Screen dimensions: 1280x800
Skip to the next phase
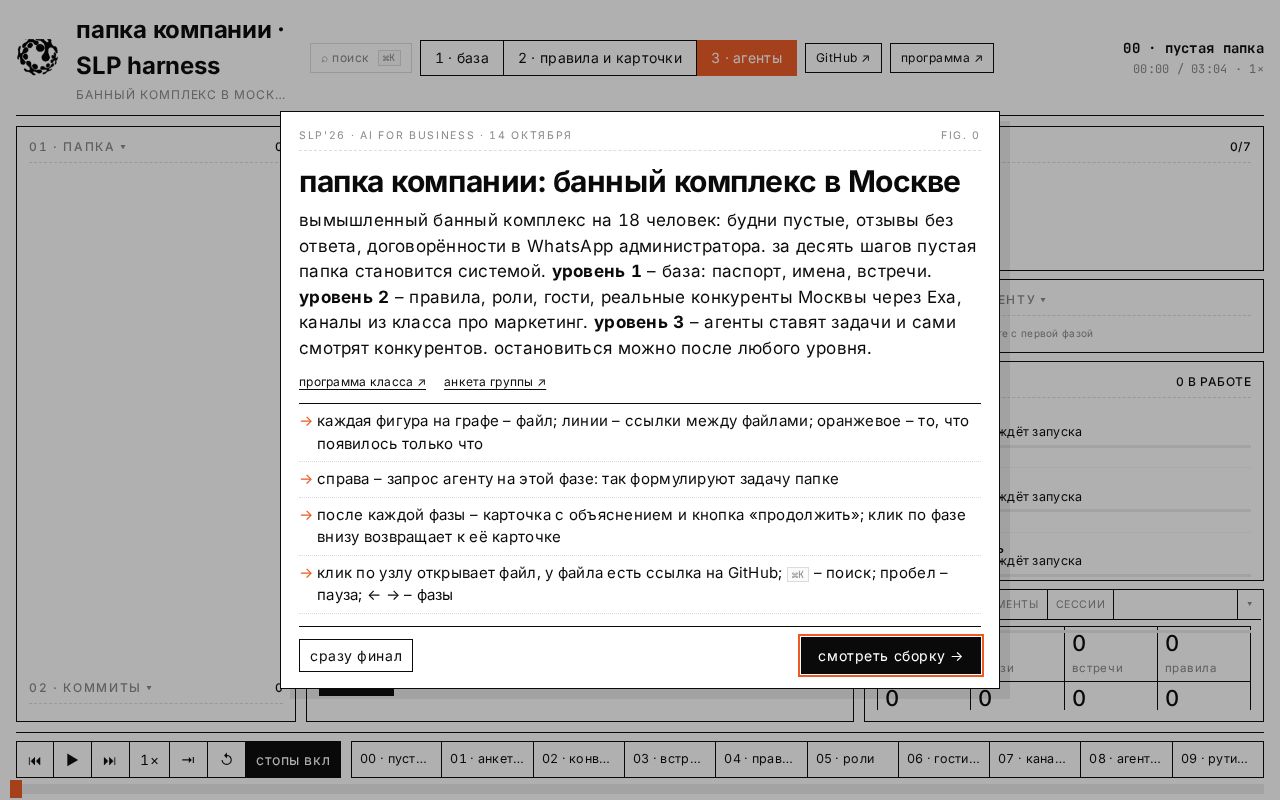pos(111,760)
